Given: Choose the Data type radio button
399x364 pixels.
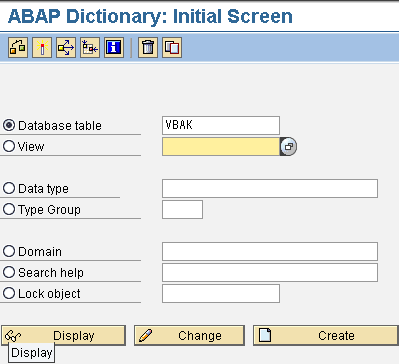Looking at the screenshot, I should [x=9, y=188].
